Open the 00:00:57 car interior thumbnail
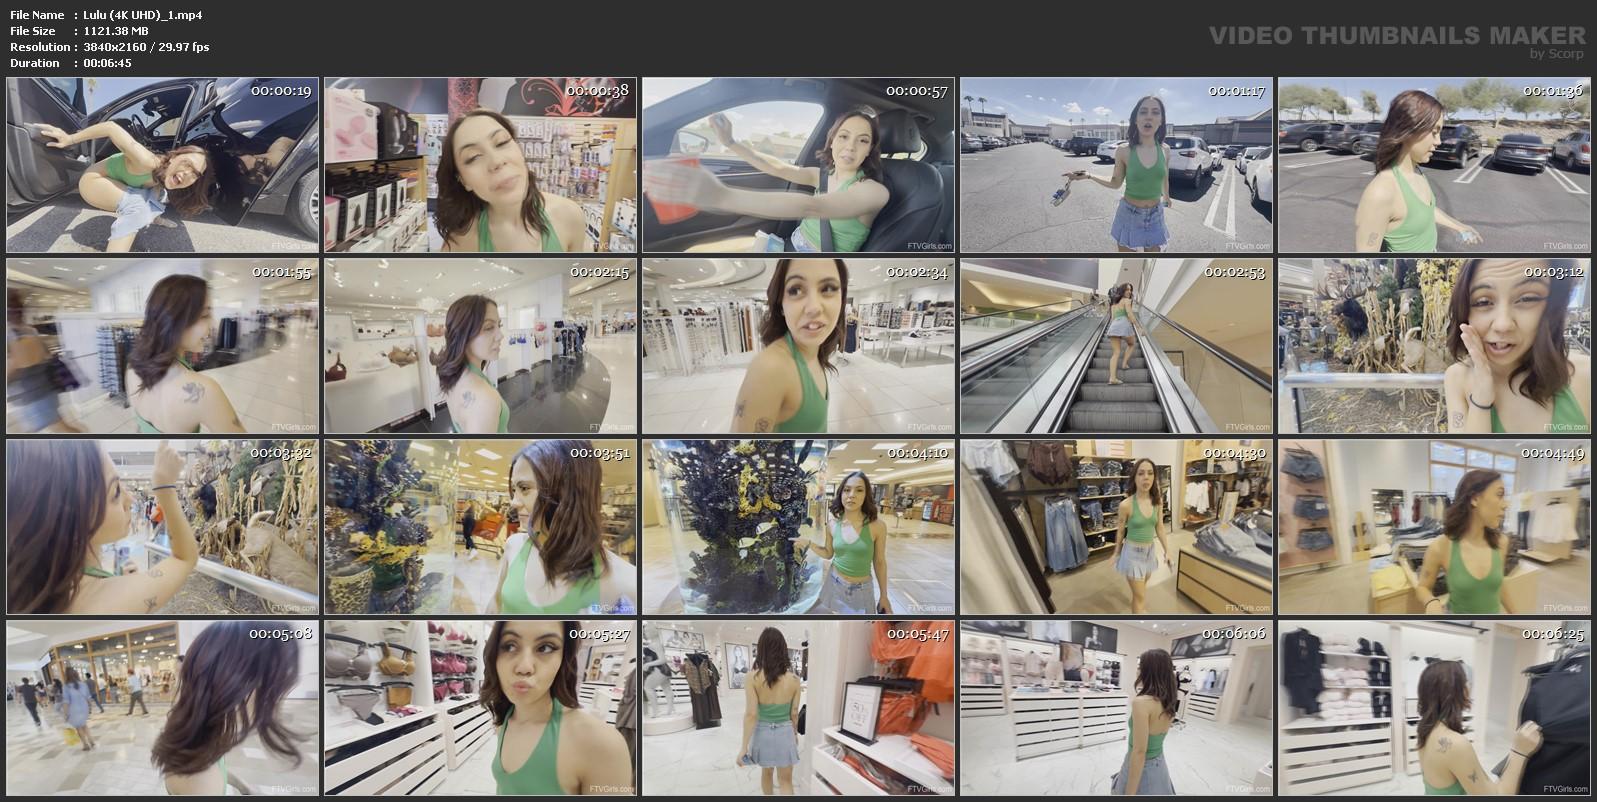The height and width of the screenshot is (802, 1597). pyautogui.click(x=798, y=165)
